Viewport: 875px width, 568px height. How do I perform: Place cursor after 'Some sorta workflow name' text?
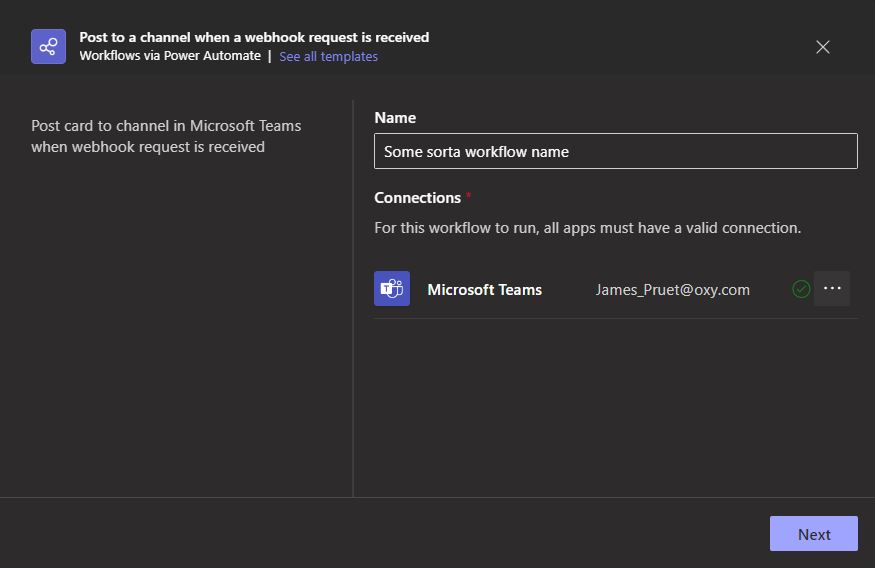point(570,152)
